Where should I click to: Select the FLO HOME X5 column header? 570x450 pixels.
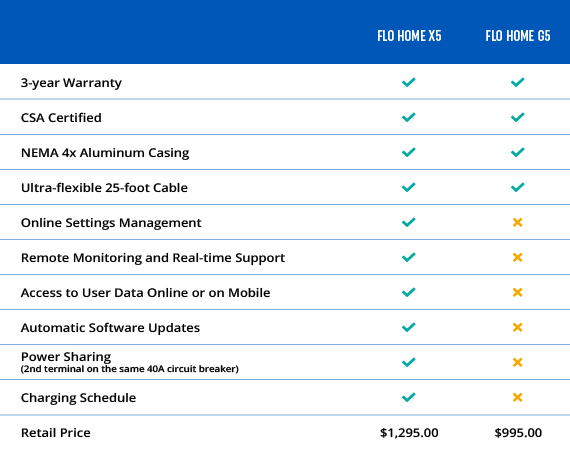(x=409, y=36)
